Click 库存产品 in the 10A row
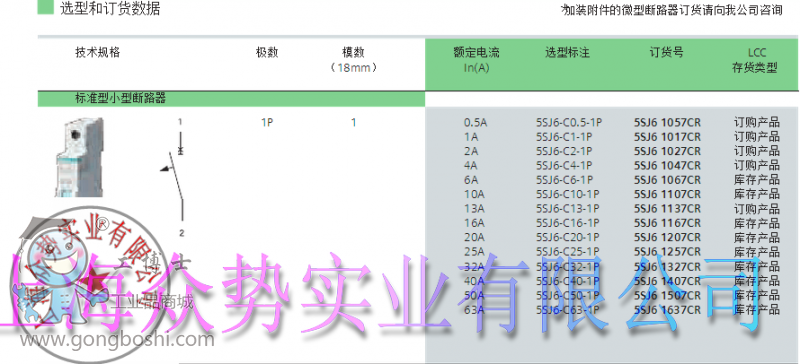 [757, 194]
